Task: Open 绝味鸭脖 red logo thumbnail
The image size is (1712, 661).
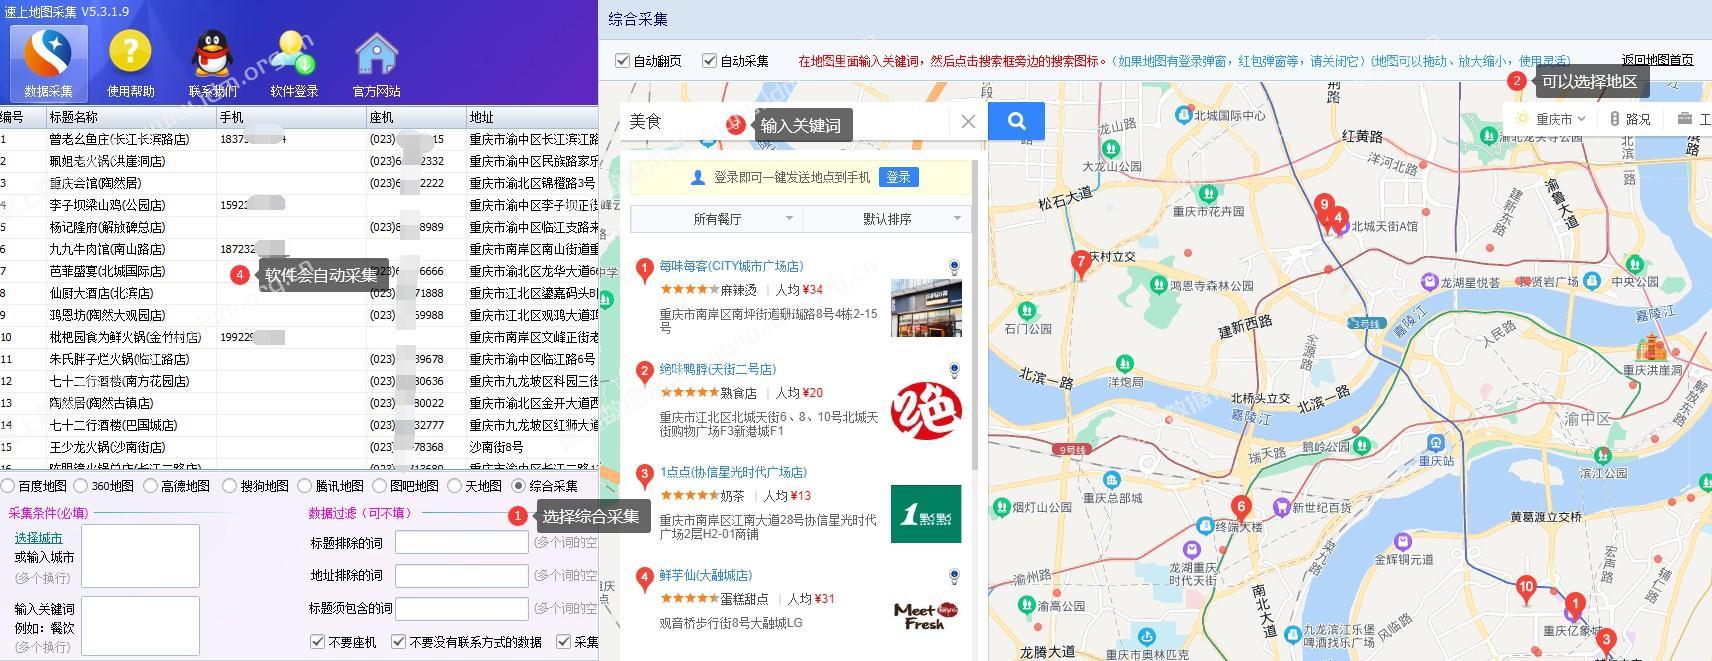Action: click(x=926, y=411)
